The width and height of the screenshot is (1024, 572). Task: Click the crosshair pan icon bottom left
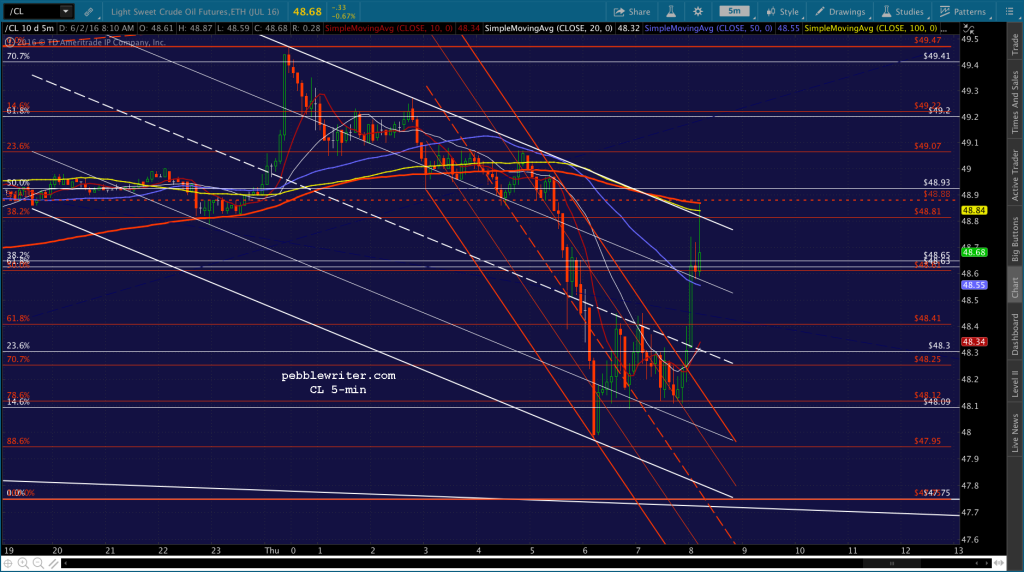(8, 563)
